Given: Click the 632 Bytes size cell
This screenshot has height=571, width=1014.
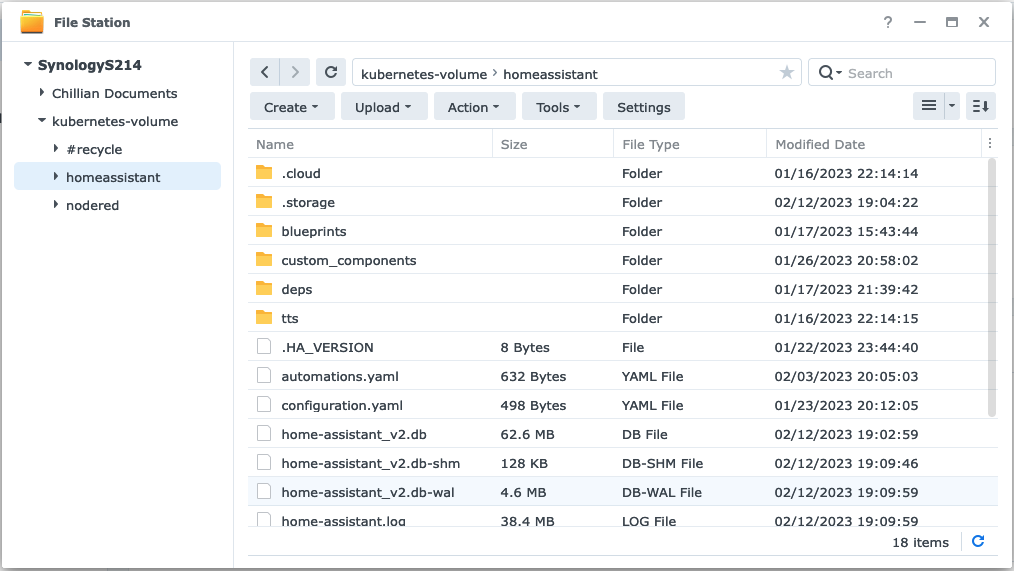Looking at the screenshot, I should (x=533, y=376).
